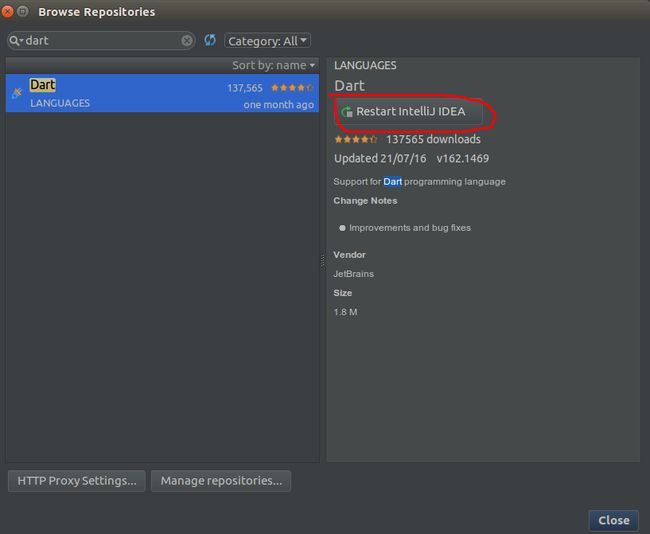Open HTTP Proxy Settings
This screenshot has width=650, height=534.
point(77,481)
